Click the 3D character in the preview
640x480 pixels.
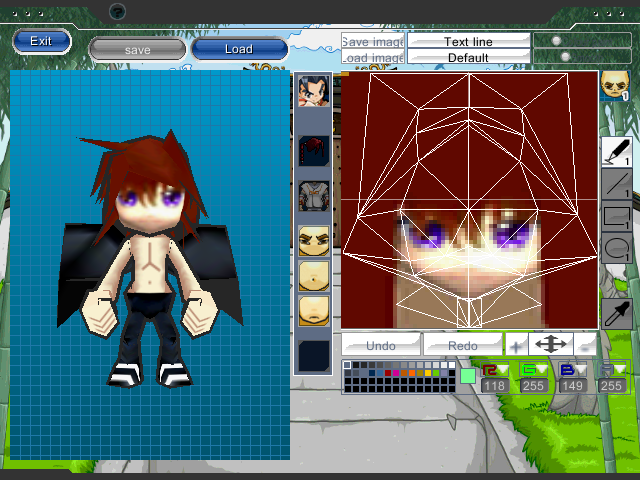click(x=149, y=261)
